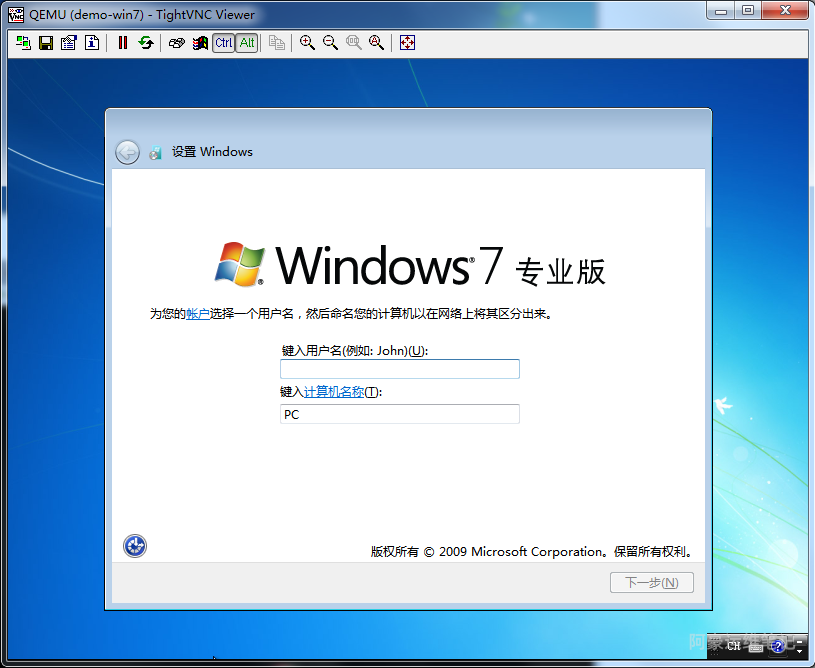Screen dimensions: 815x668
Task: Zoom in the remote view
Action: [307, 43]
